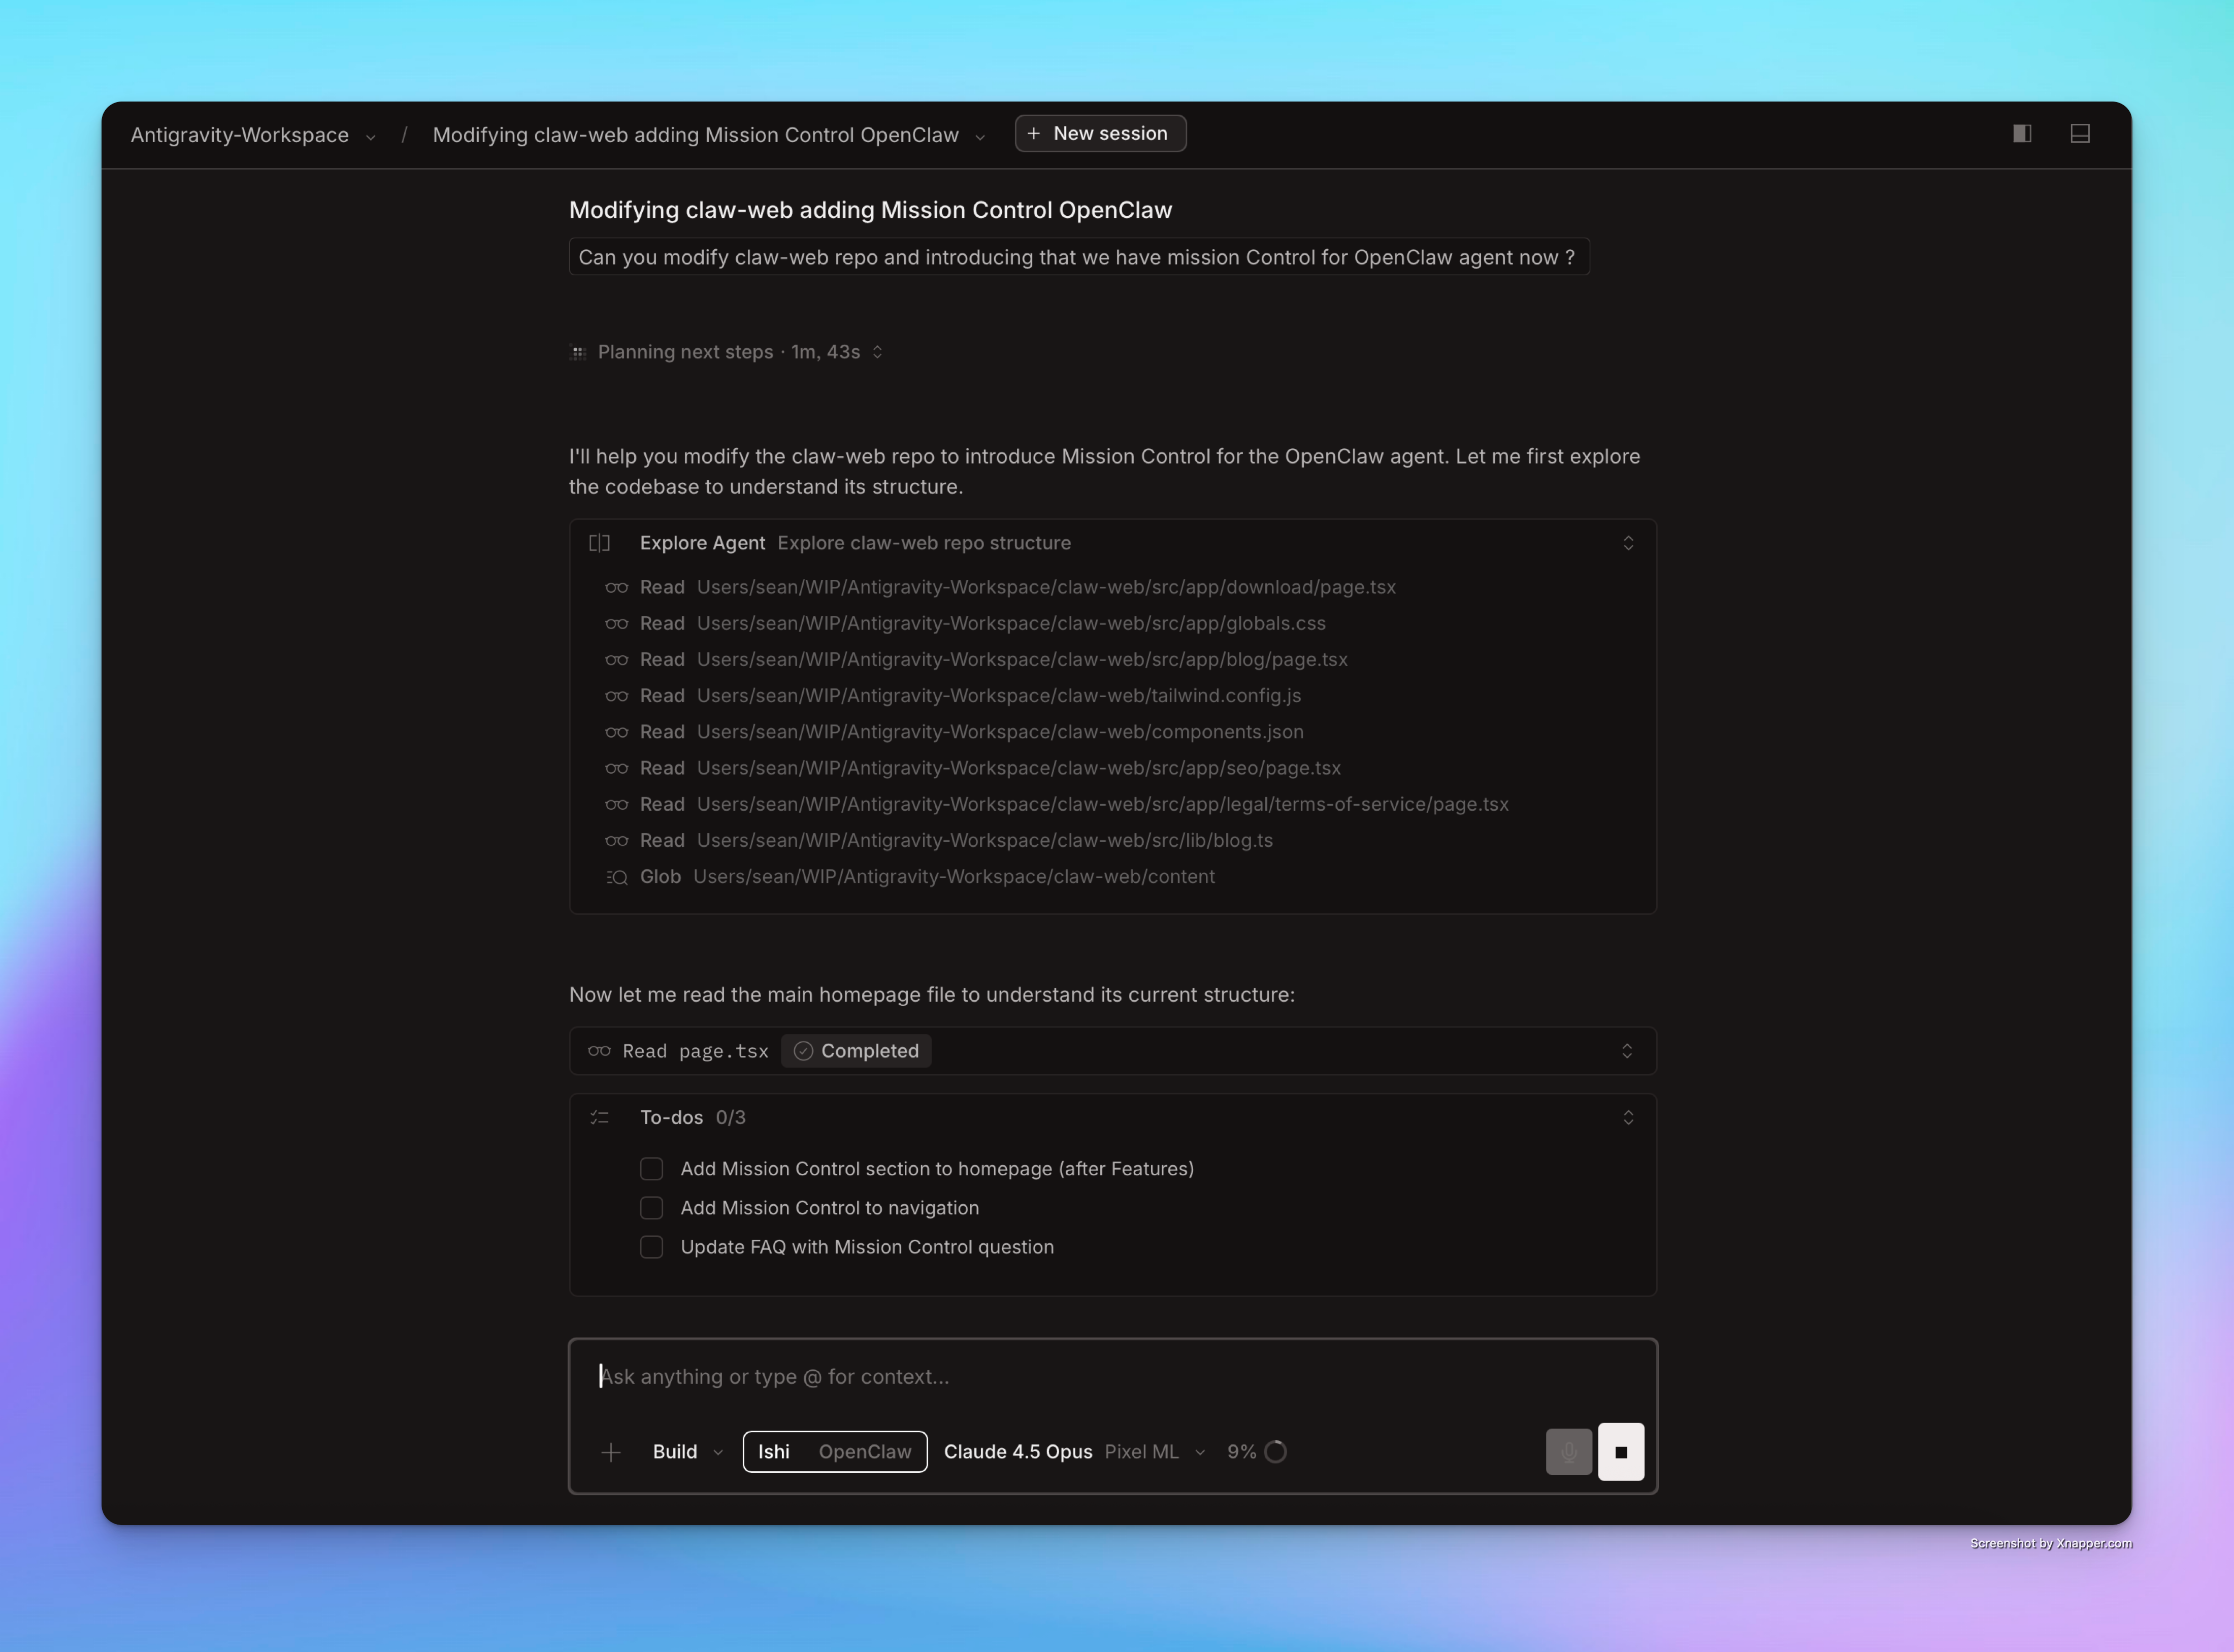Click the Explore Agent panel icon
Image resolution: width=2234 pixels, height=1652 pixels.
click(x=599, y=542)
